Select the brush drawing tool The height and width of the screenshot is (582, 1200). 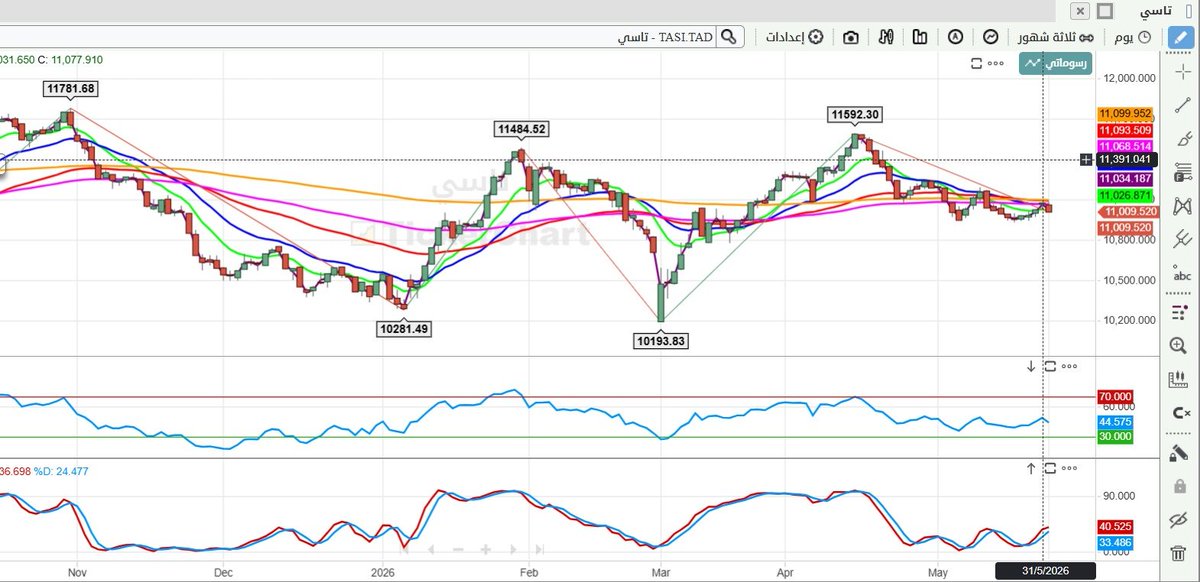(x=1183, y=139)
